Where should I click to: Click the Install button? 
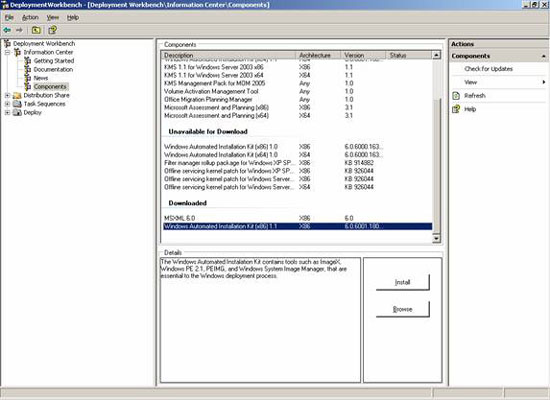403,282
